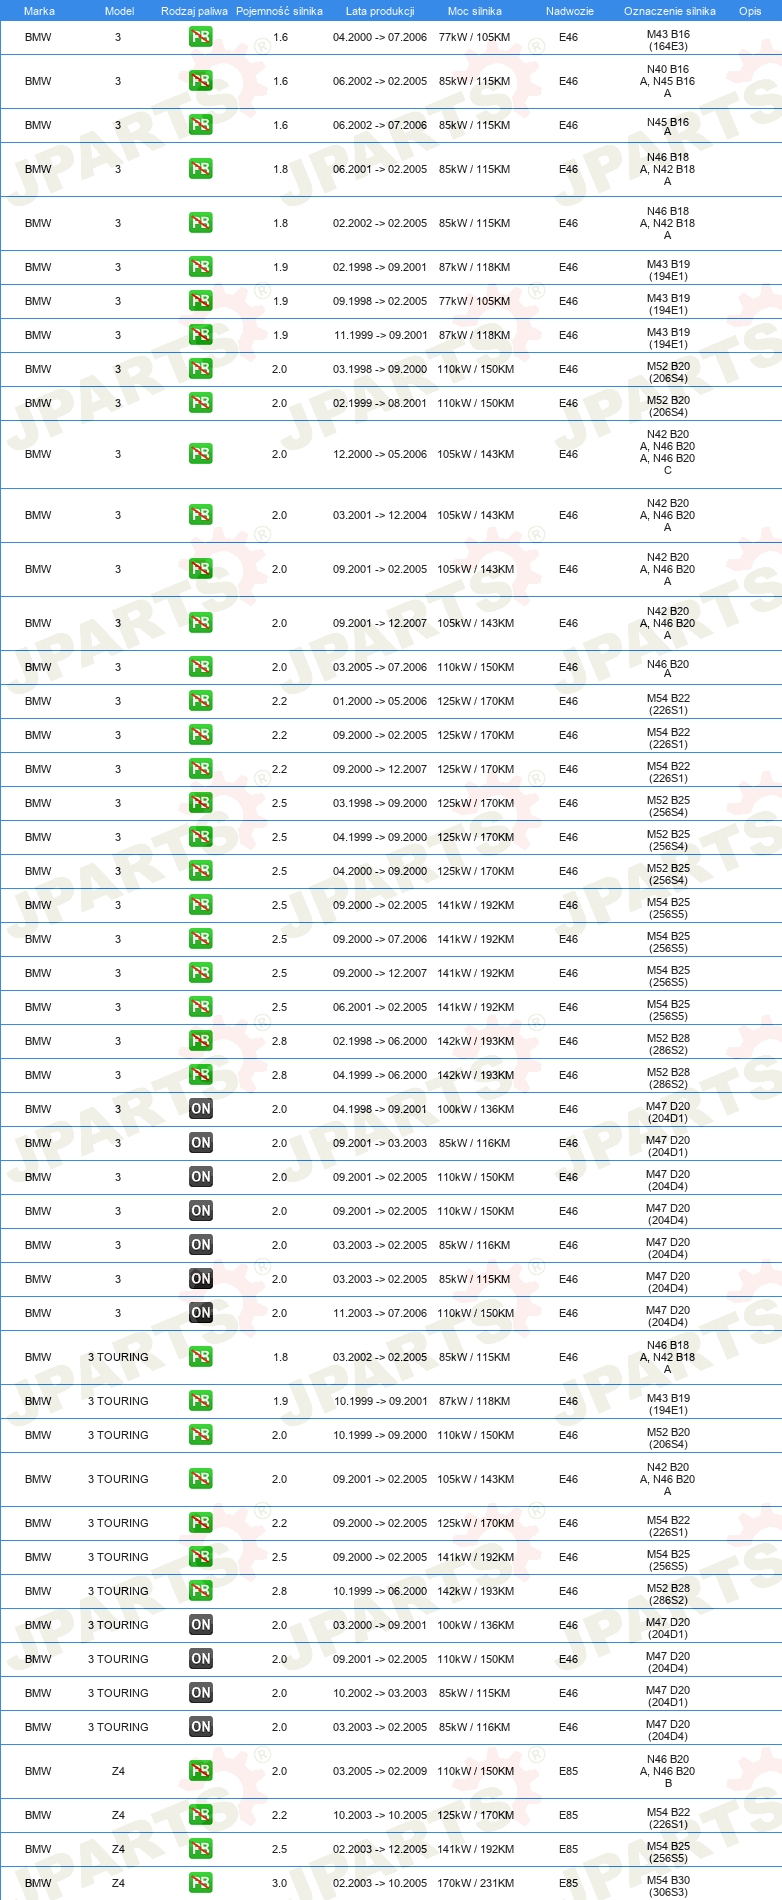Click the Rodzaj paliwa column header
This screenshot has width=782, height=1900.
[x=194, y=11]
